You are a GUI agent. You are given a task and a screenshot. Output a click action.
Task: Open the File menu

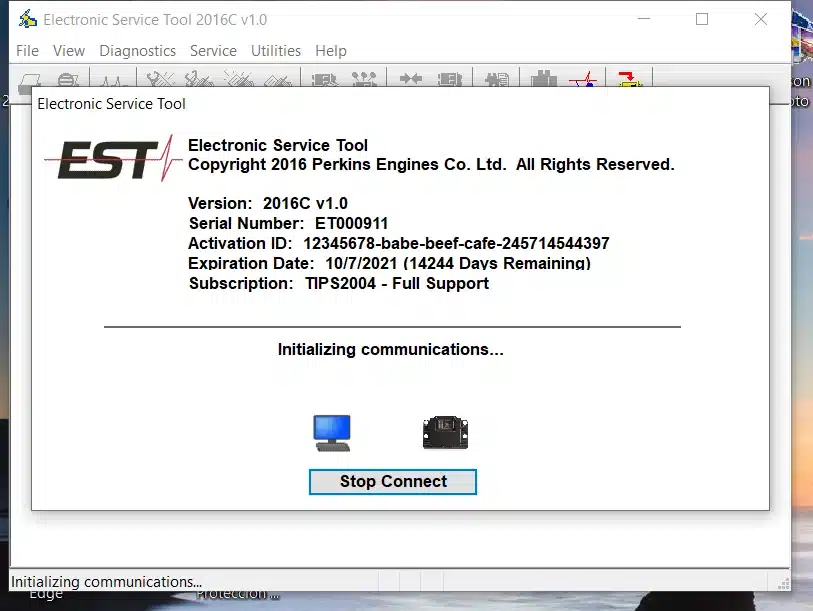click(28, 51)
